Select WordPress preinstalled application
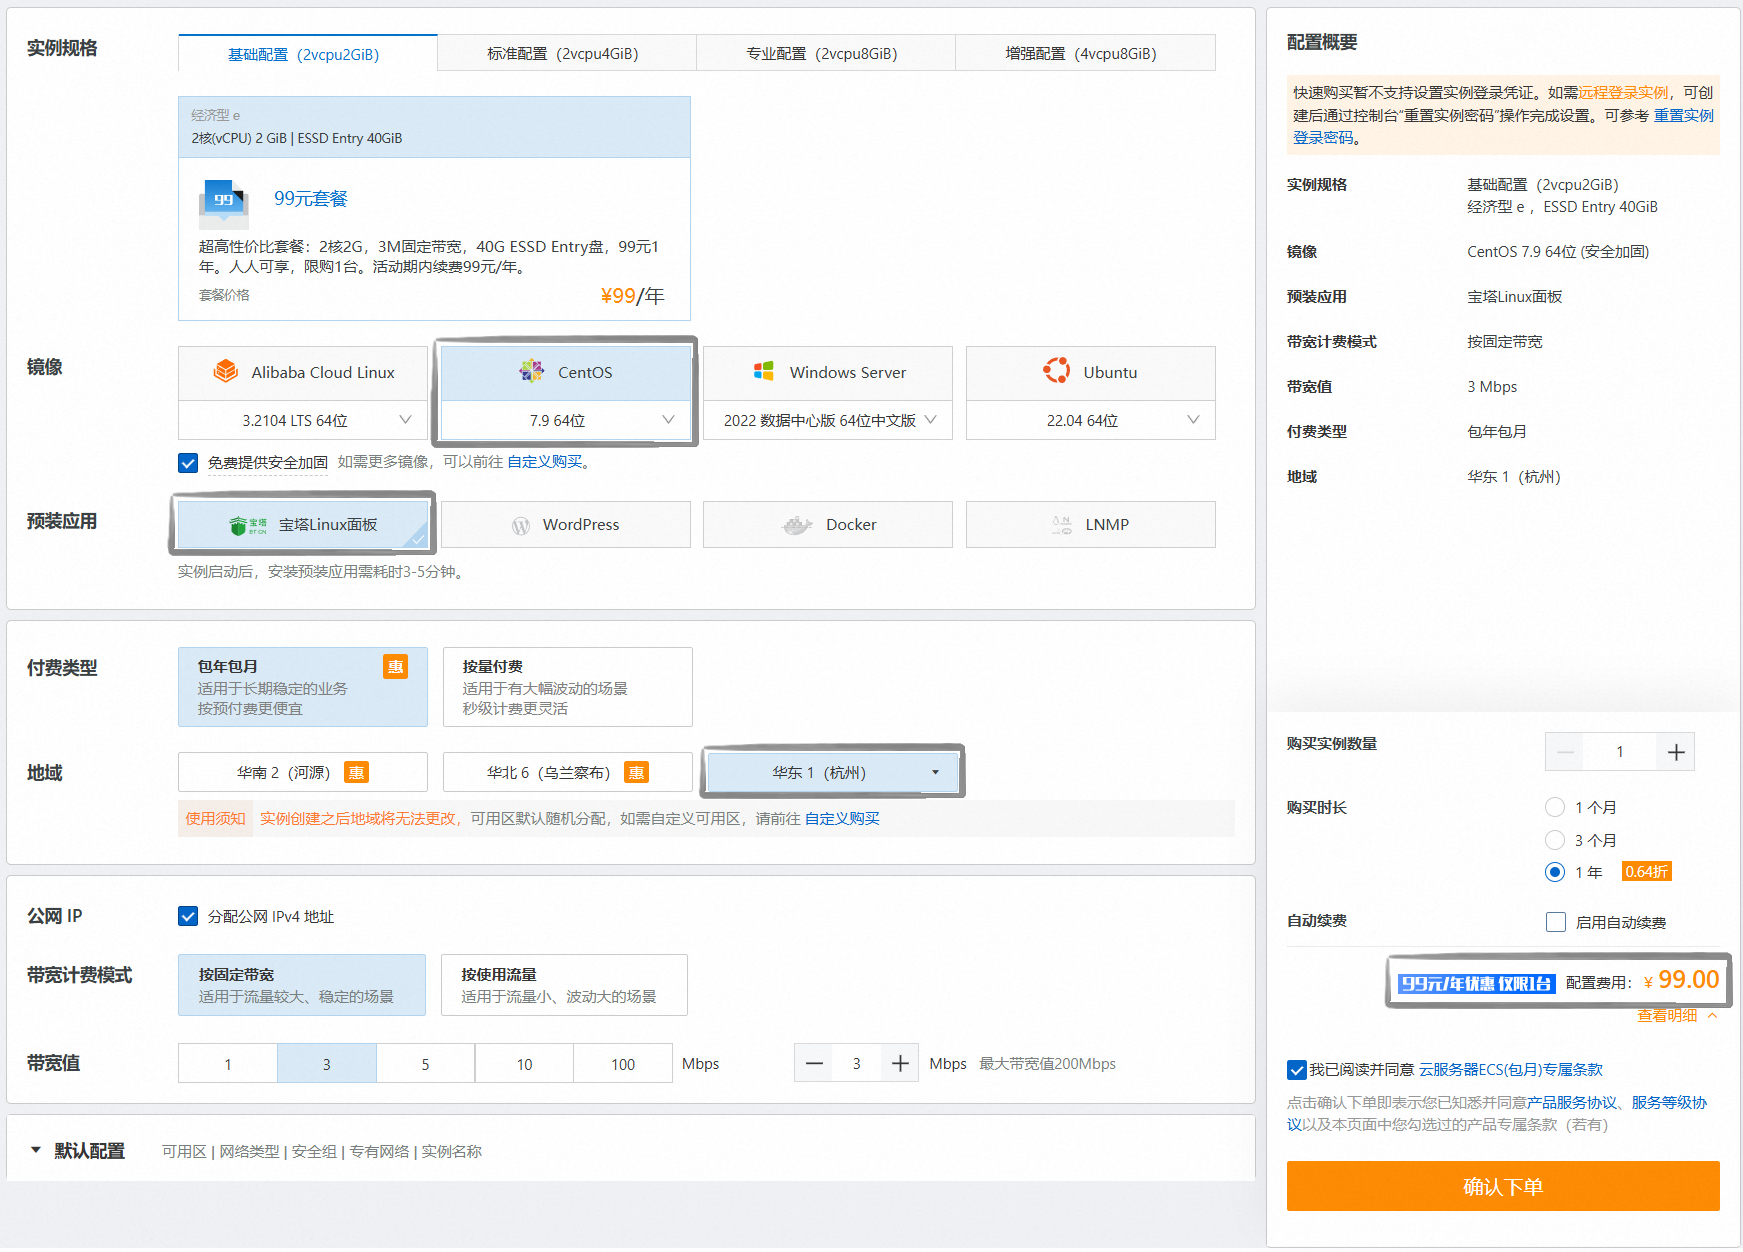This screenshot has height=1252, width=1743. click(x=566, y=524)
